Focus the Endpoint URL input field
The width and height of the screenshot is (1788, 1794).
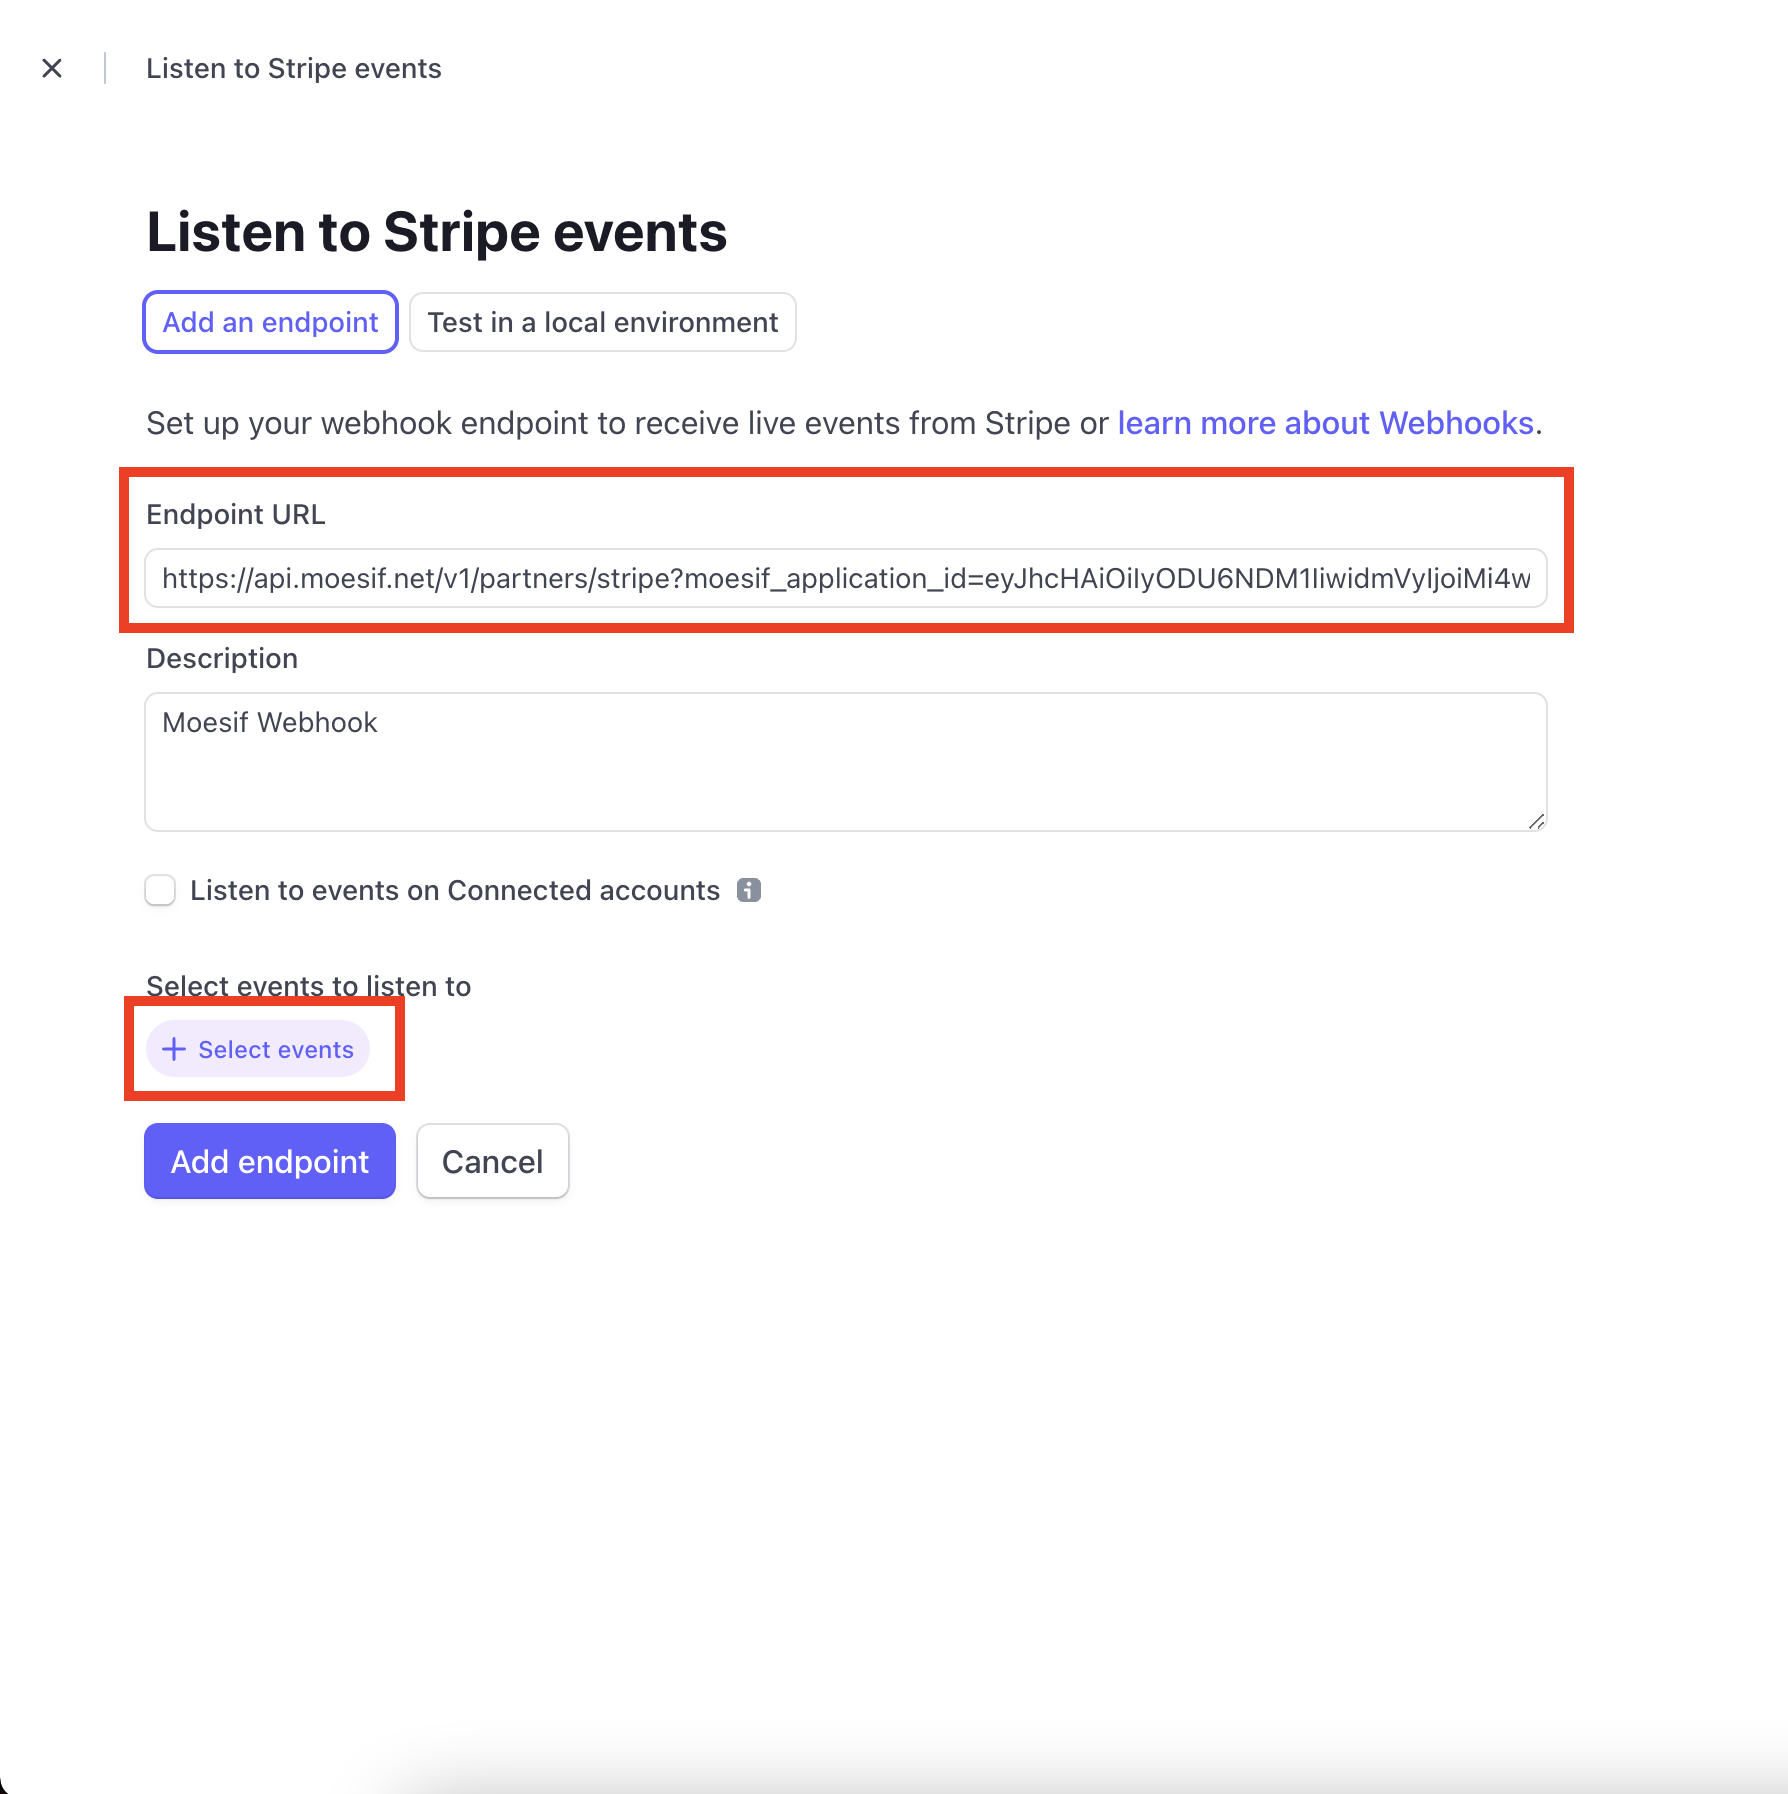tap(845, 578)
